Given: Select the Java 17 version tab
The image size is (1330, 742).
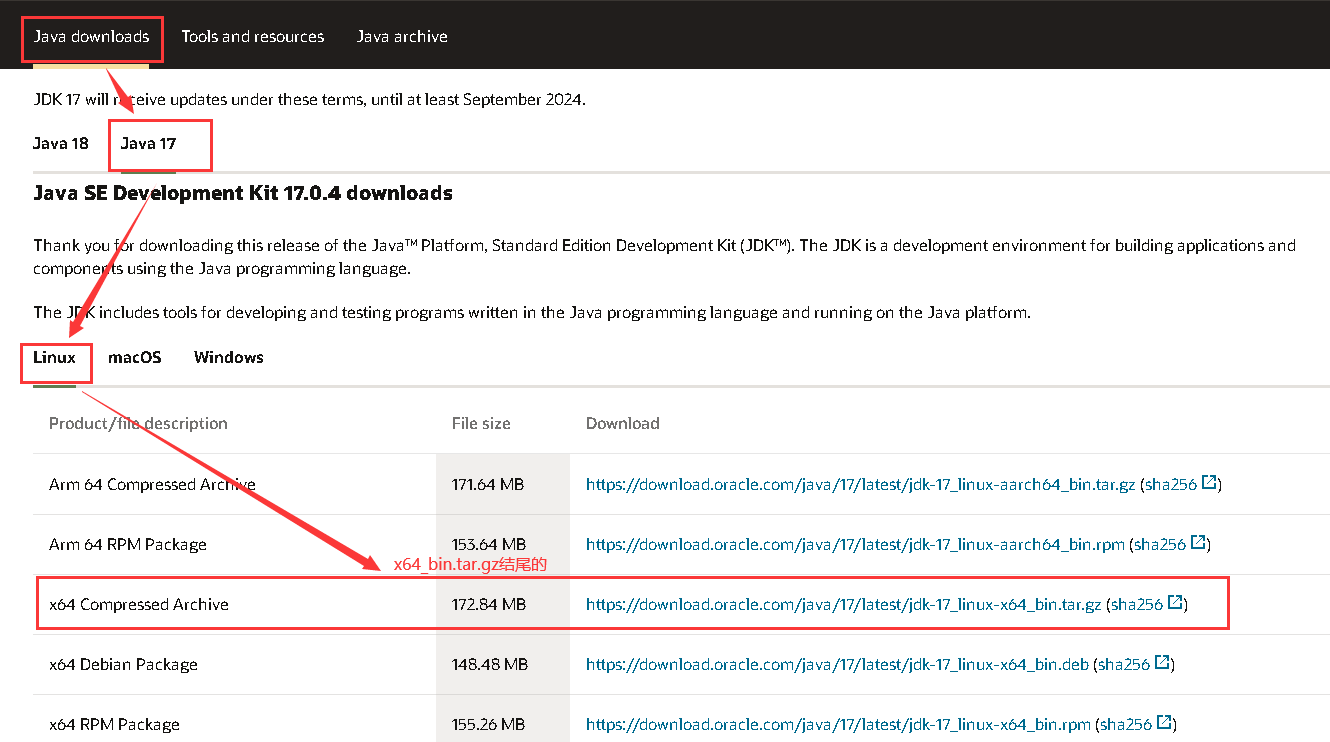Looking at the screenshot, I should coord(148,143).
